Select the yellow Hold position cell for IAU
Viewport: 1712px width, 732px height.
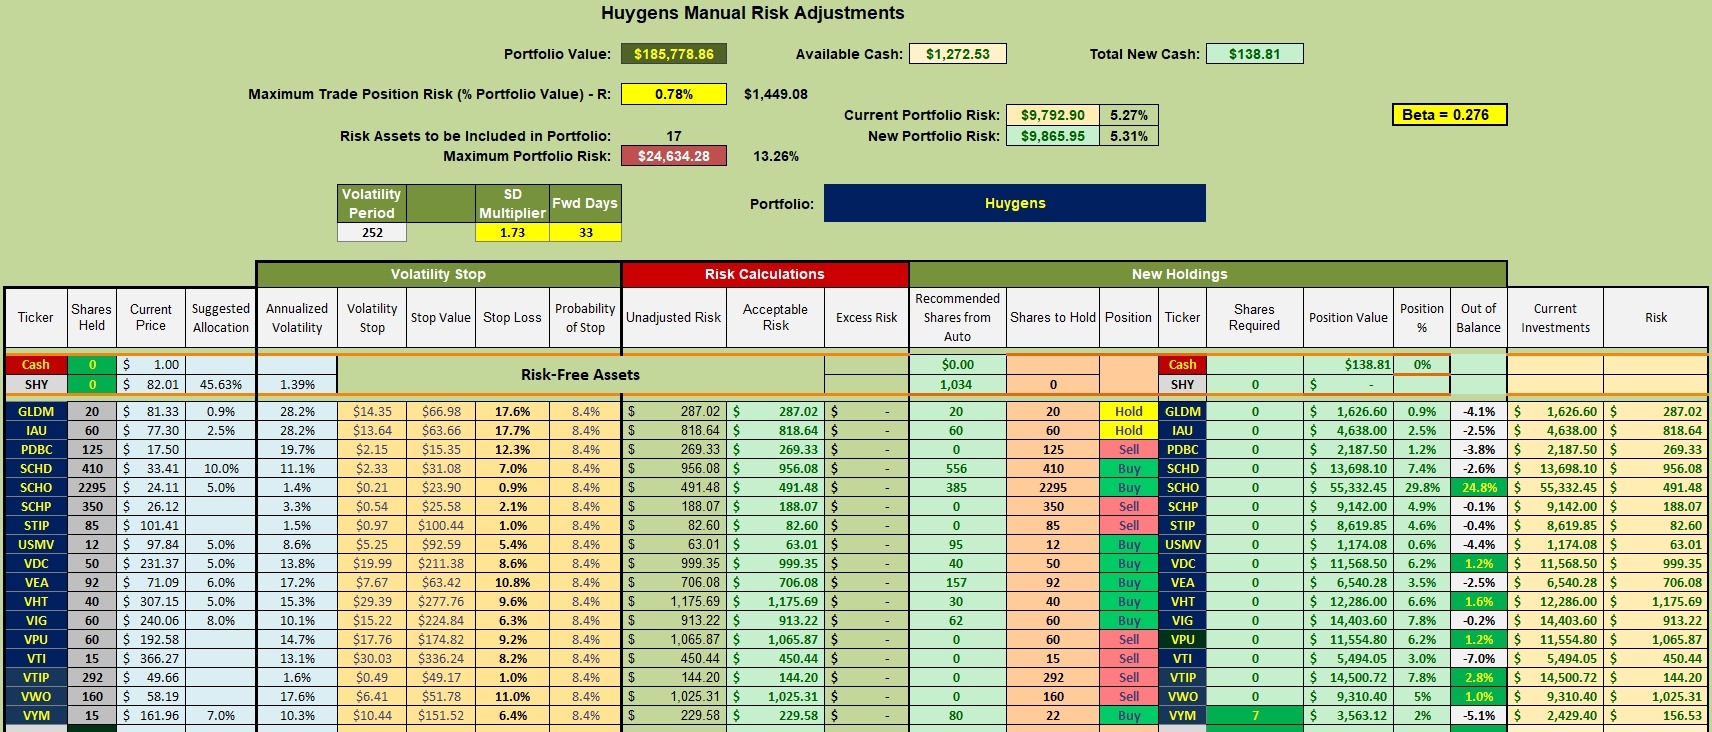(x=1129, y=430)
